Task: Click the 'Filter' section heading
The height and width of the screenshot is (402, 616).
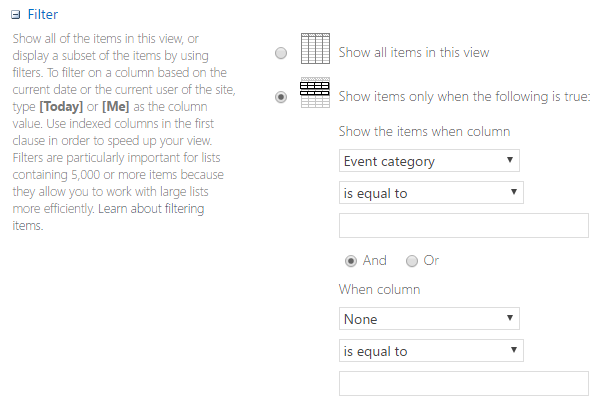Action: pyautogui.click(x=43, y=15)
